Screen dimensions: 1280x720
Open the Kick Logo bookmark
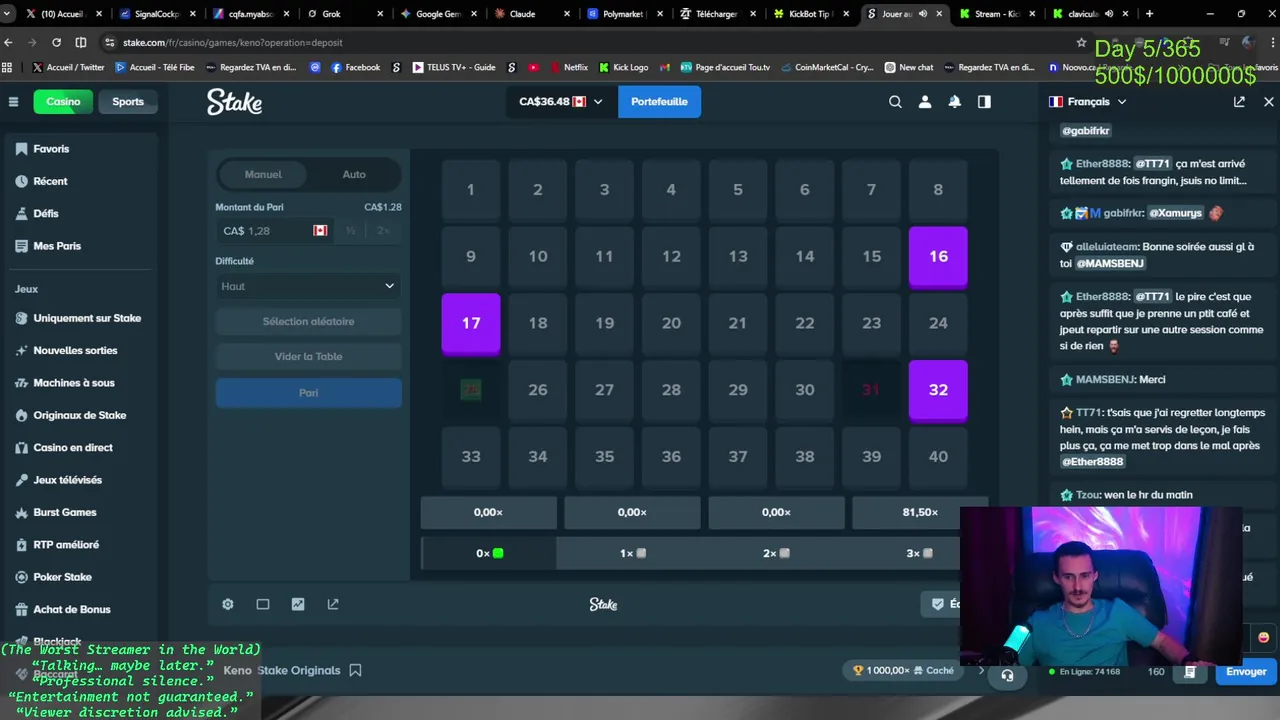point(623,67)
